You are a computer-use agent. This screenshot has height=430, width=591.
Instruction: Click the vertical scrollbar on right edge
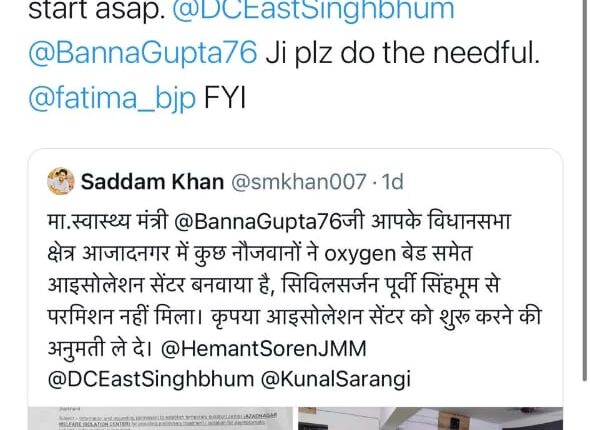click(584, 188)
